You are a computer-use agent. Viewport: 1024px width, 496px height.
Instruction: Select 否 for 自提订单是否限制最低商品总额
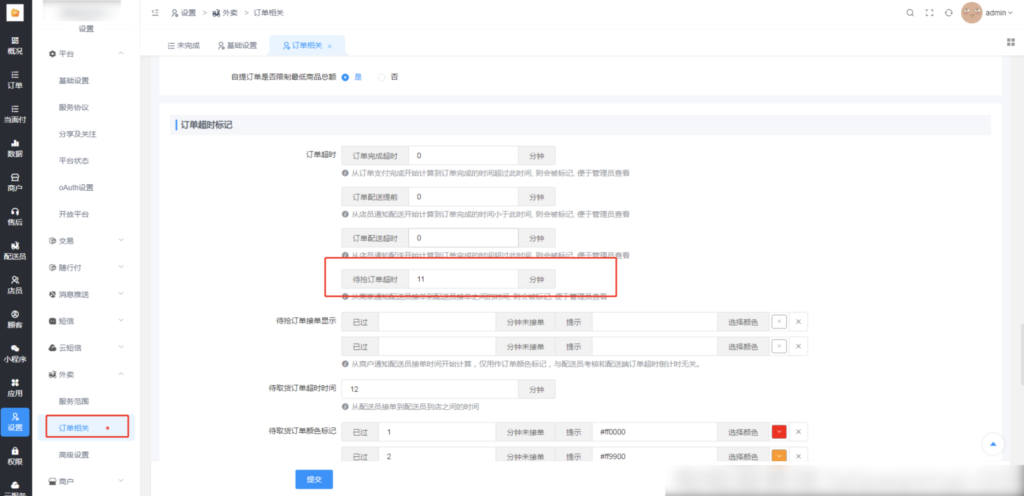382,76
